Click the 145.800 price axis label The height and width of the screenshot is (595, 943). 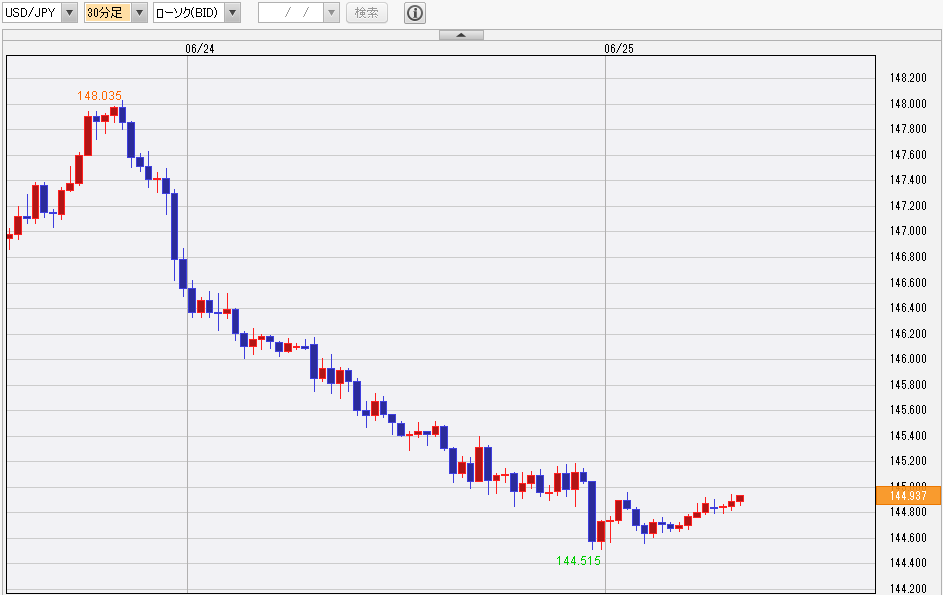click(908, 384)
